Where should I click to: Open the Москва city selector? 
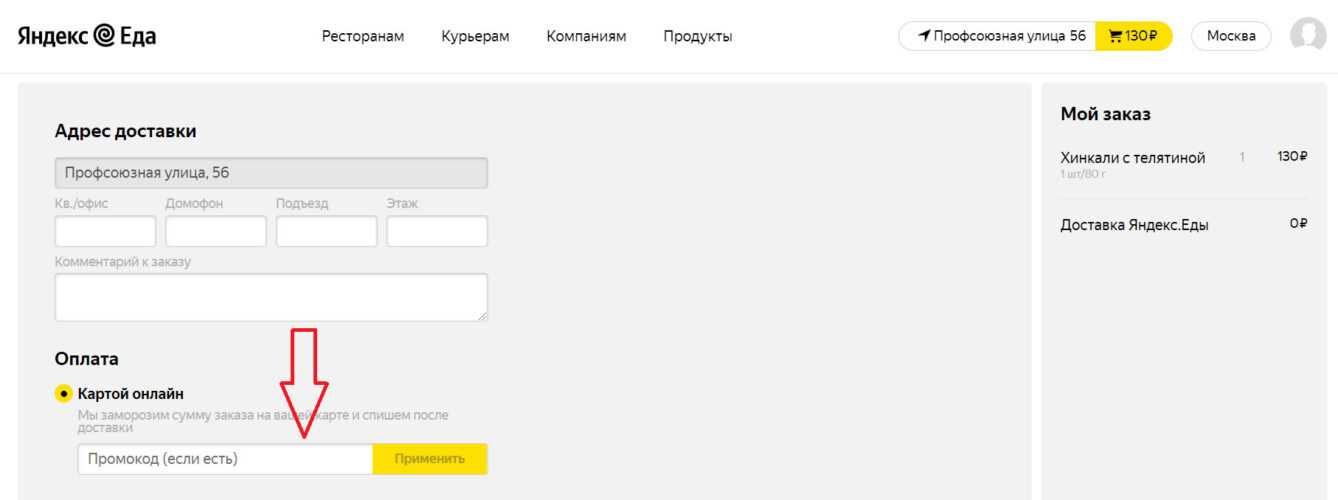pyautogui.click(x=1230, y=36)
